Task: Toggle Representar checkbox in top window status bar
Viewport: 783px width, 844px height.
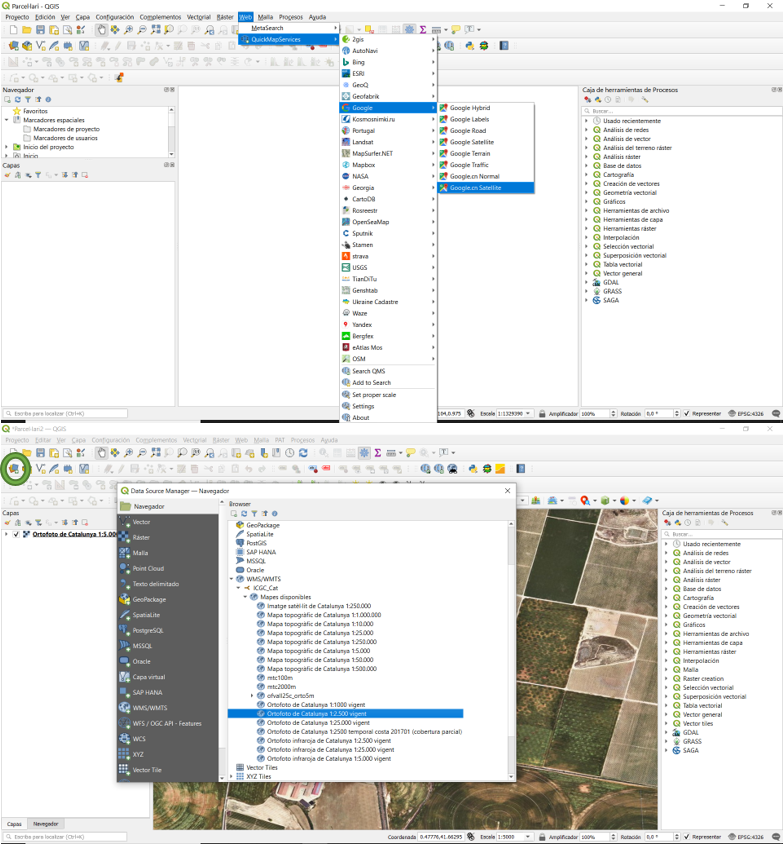Action: (x=686, y=413)
